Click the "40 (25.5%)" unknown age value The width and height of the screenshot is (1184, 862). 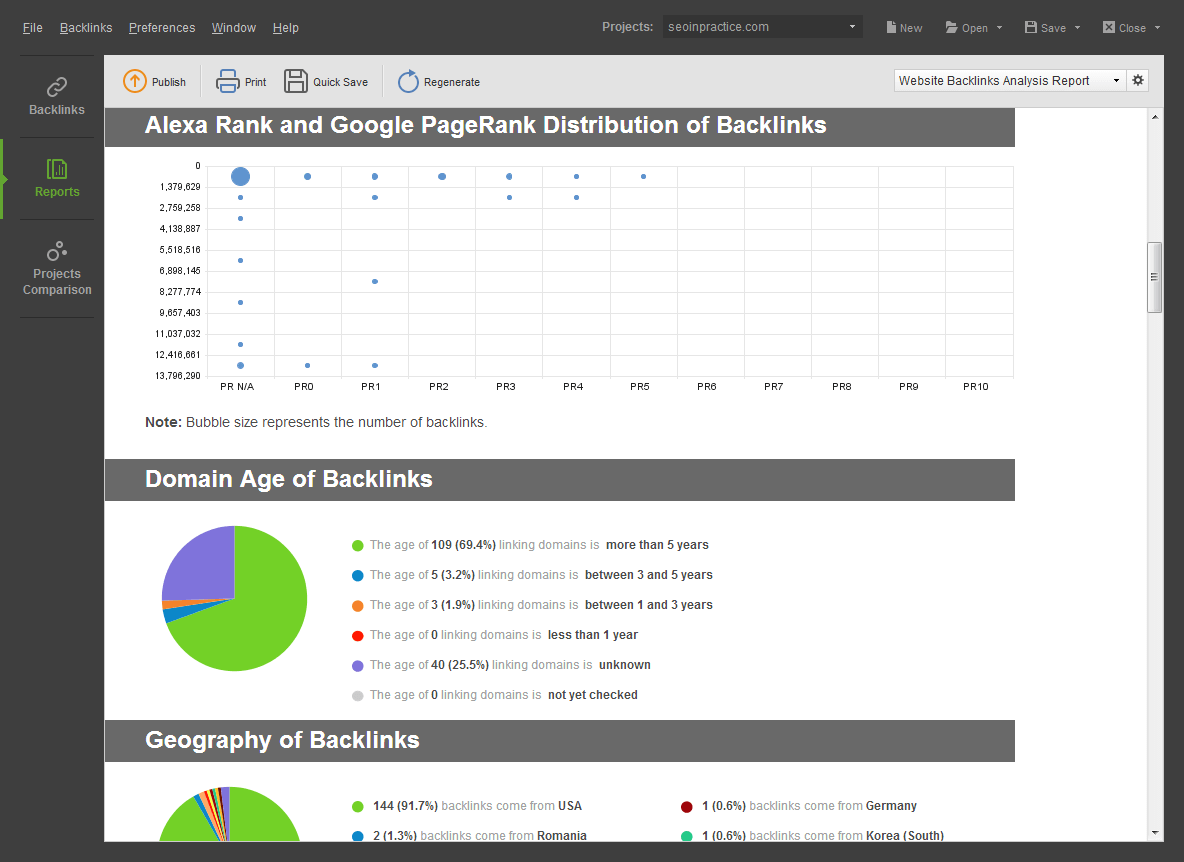click(460, 665)
